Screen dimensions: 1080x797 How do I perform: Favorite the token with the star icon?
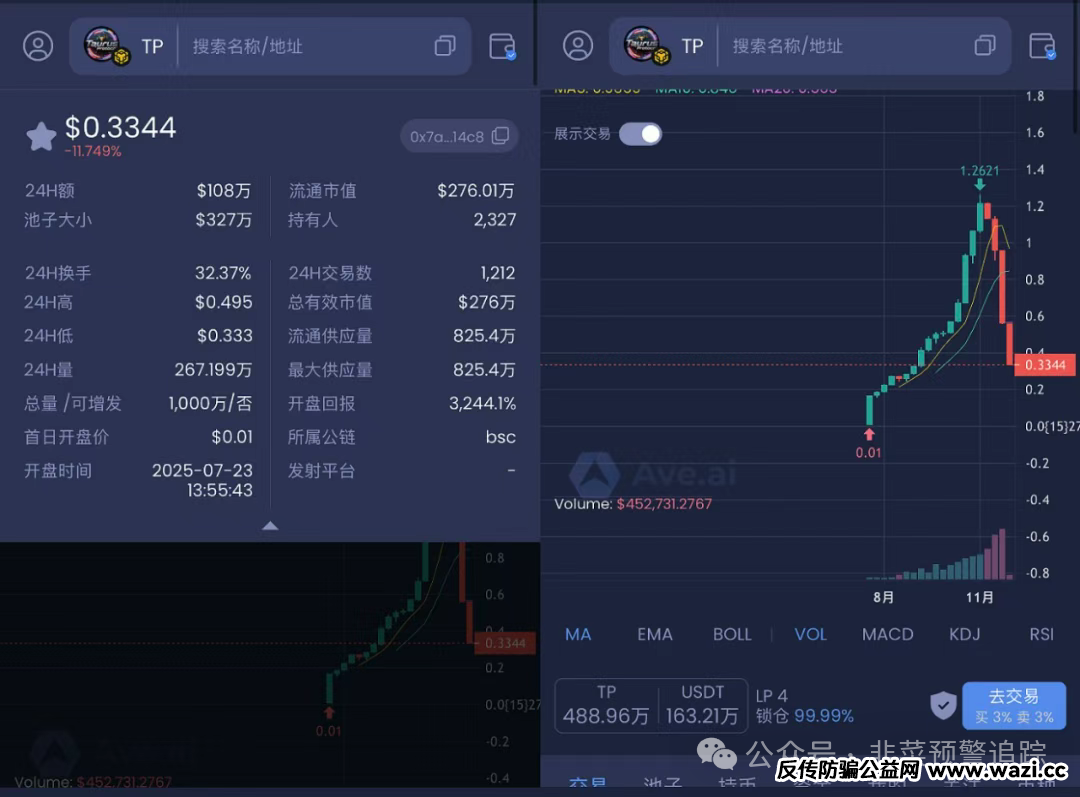(41, 136)
